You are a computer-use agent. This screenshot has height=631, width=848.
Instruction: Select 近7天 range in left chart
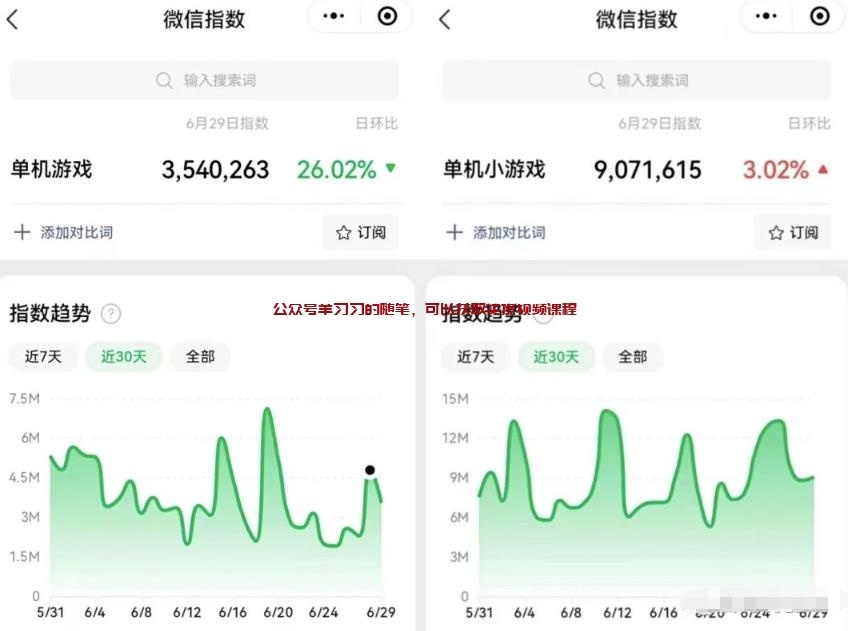coord(43,357)
